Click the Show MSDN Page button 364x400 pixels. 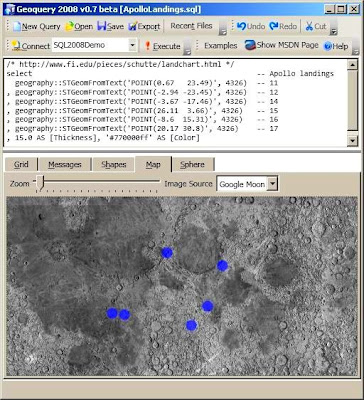282,45
